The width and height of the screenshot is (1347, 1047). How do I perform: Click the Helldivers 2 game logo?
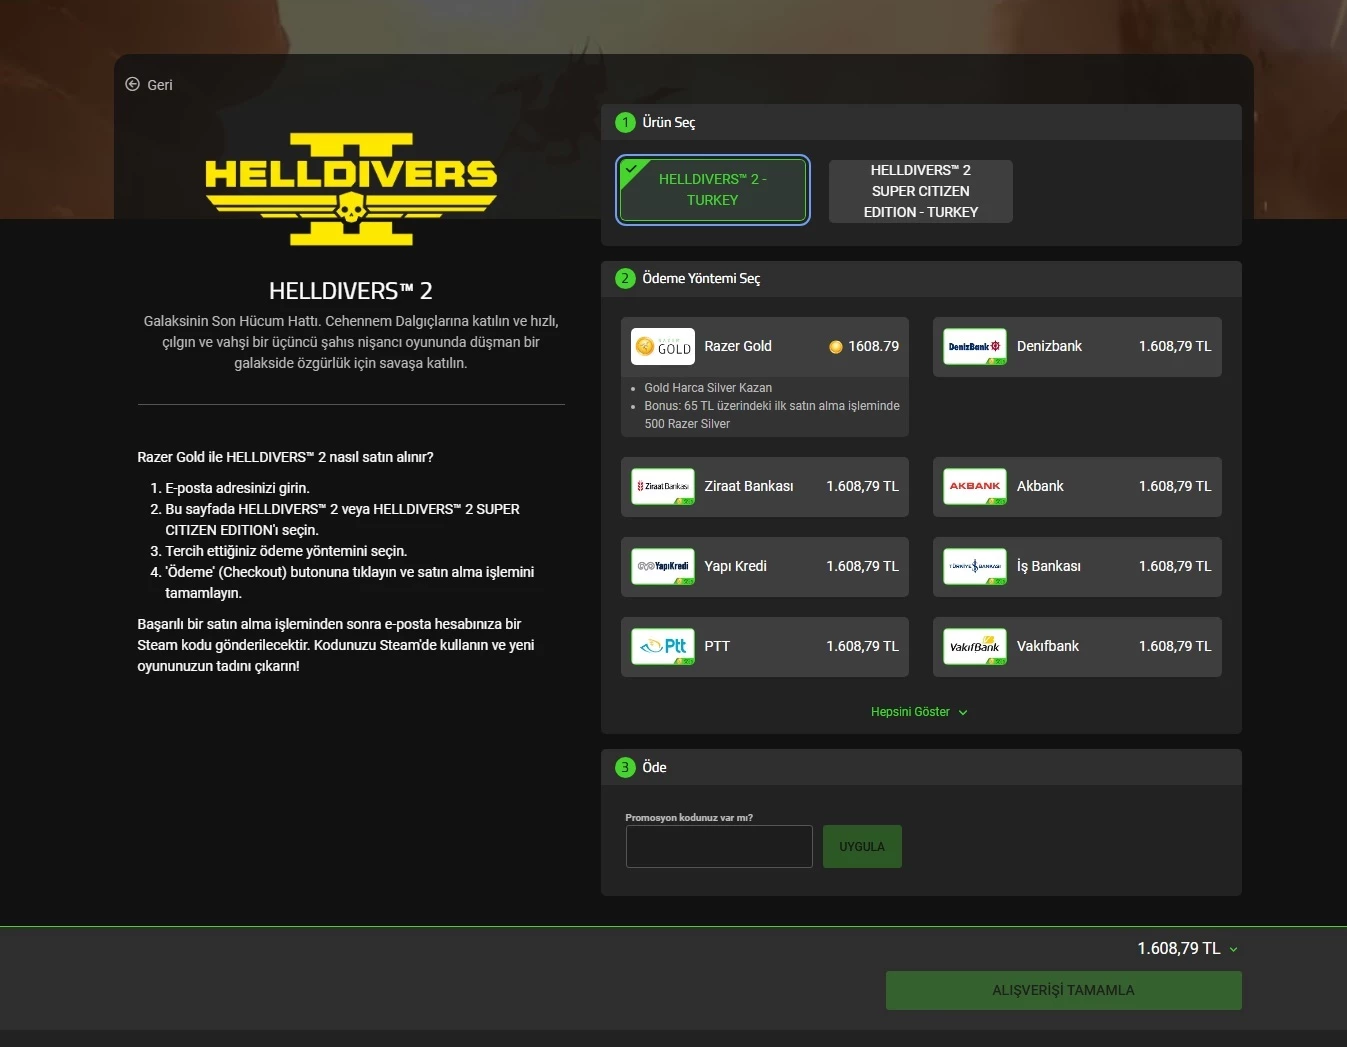(351, 189)
